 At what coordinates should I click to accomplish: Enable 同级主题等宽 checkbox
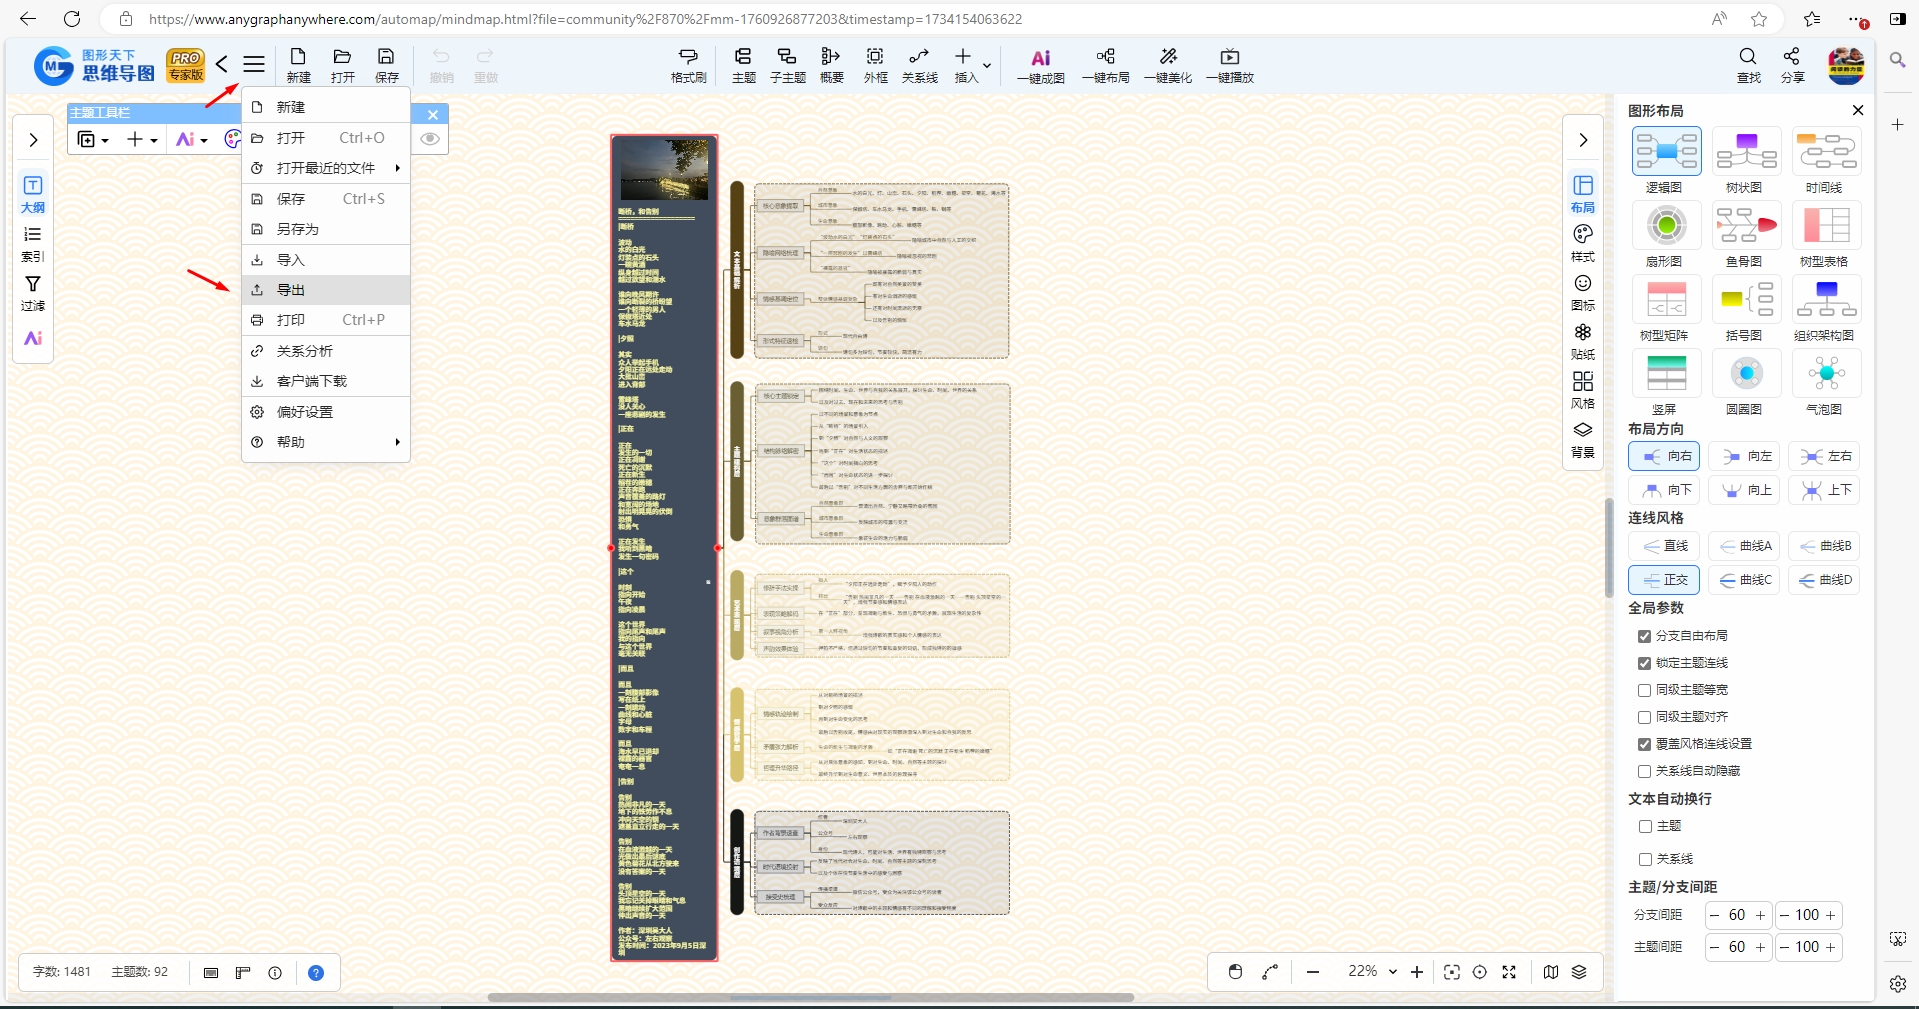1644,690
